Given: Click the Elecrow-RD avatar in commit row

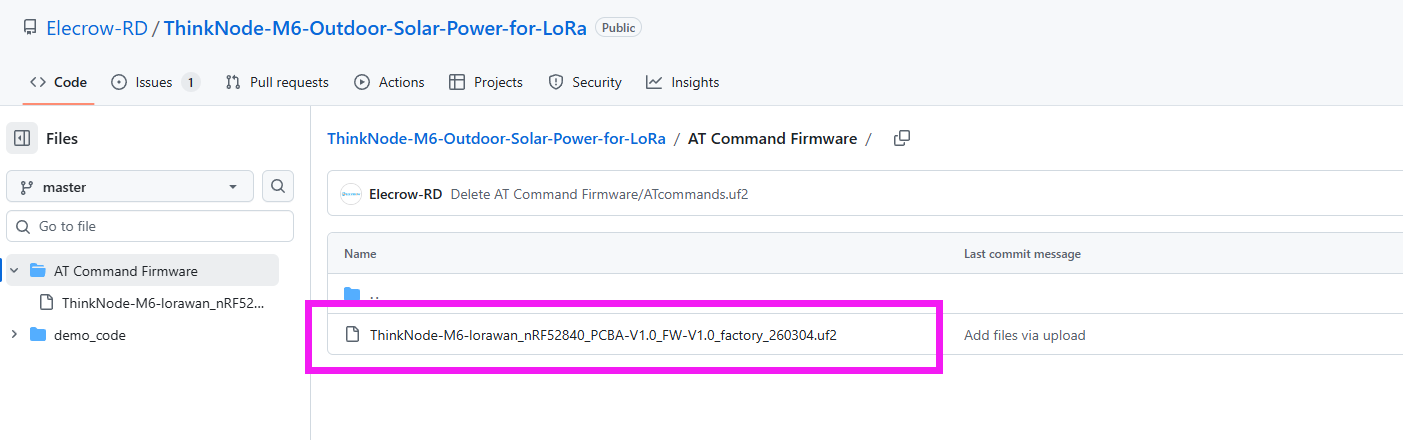Looking at the screenshot, I should (x=351, y=194).
